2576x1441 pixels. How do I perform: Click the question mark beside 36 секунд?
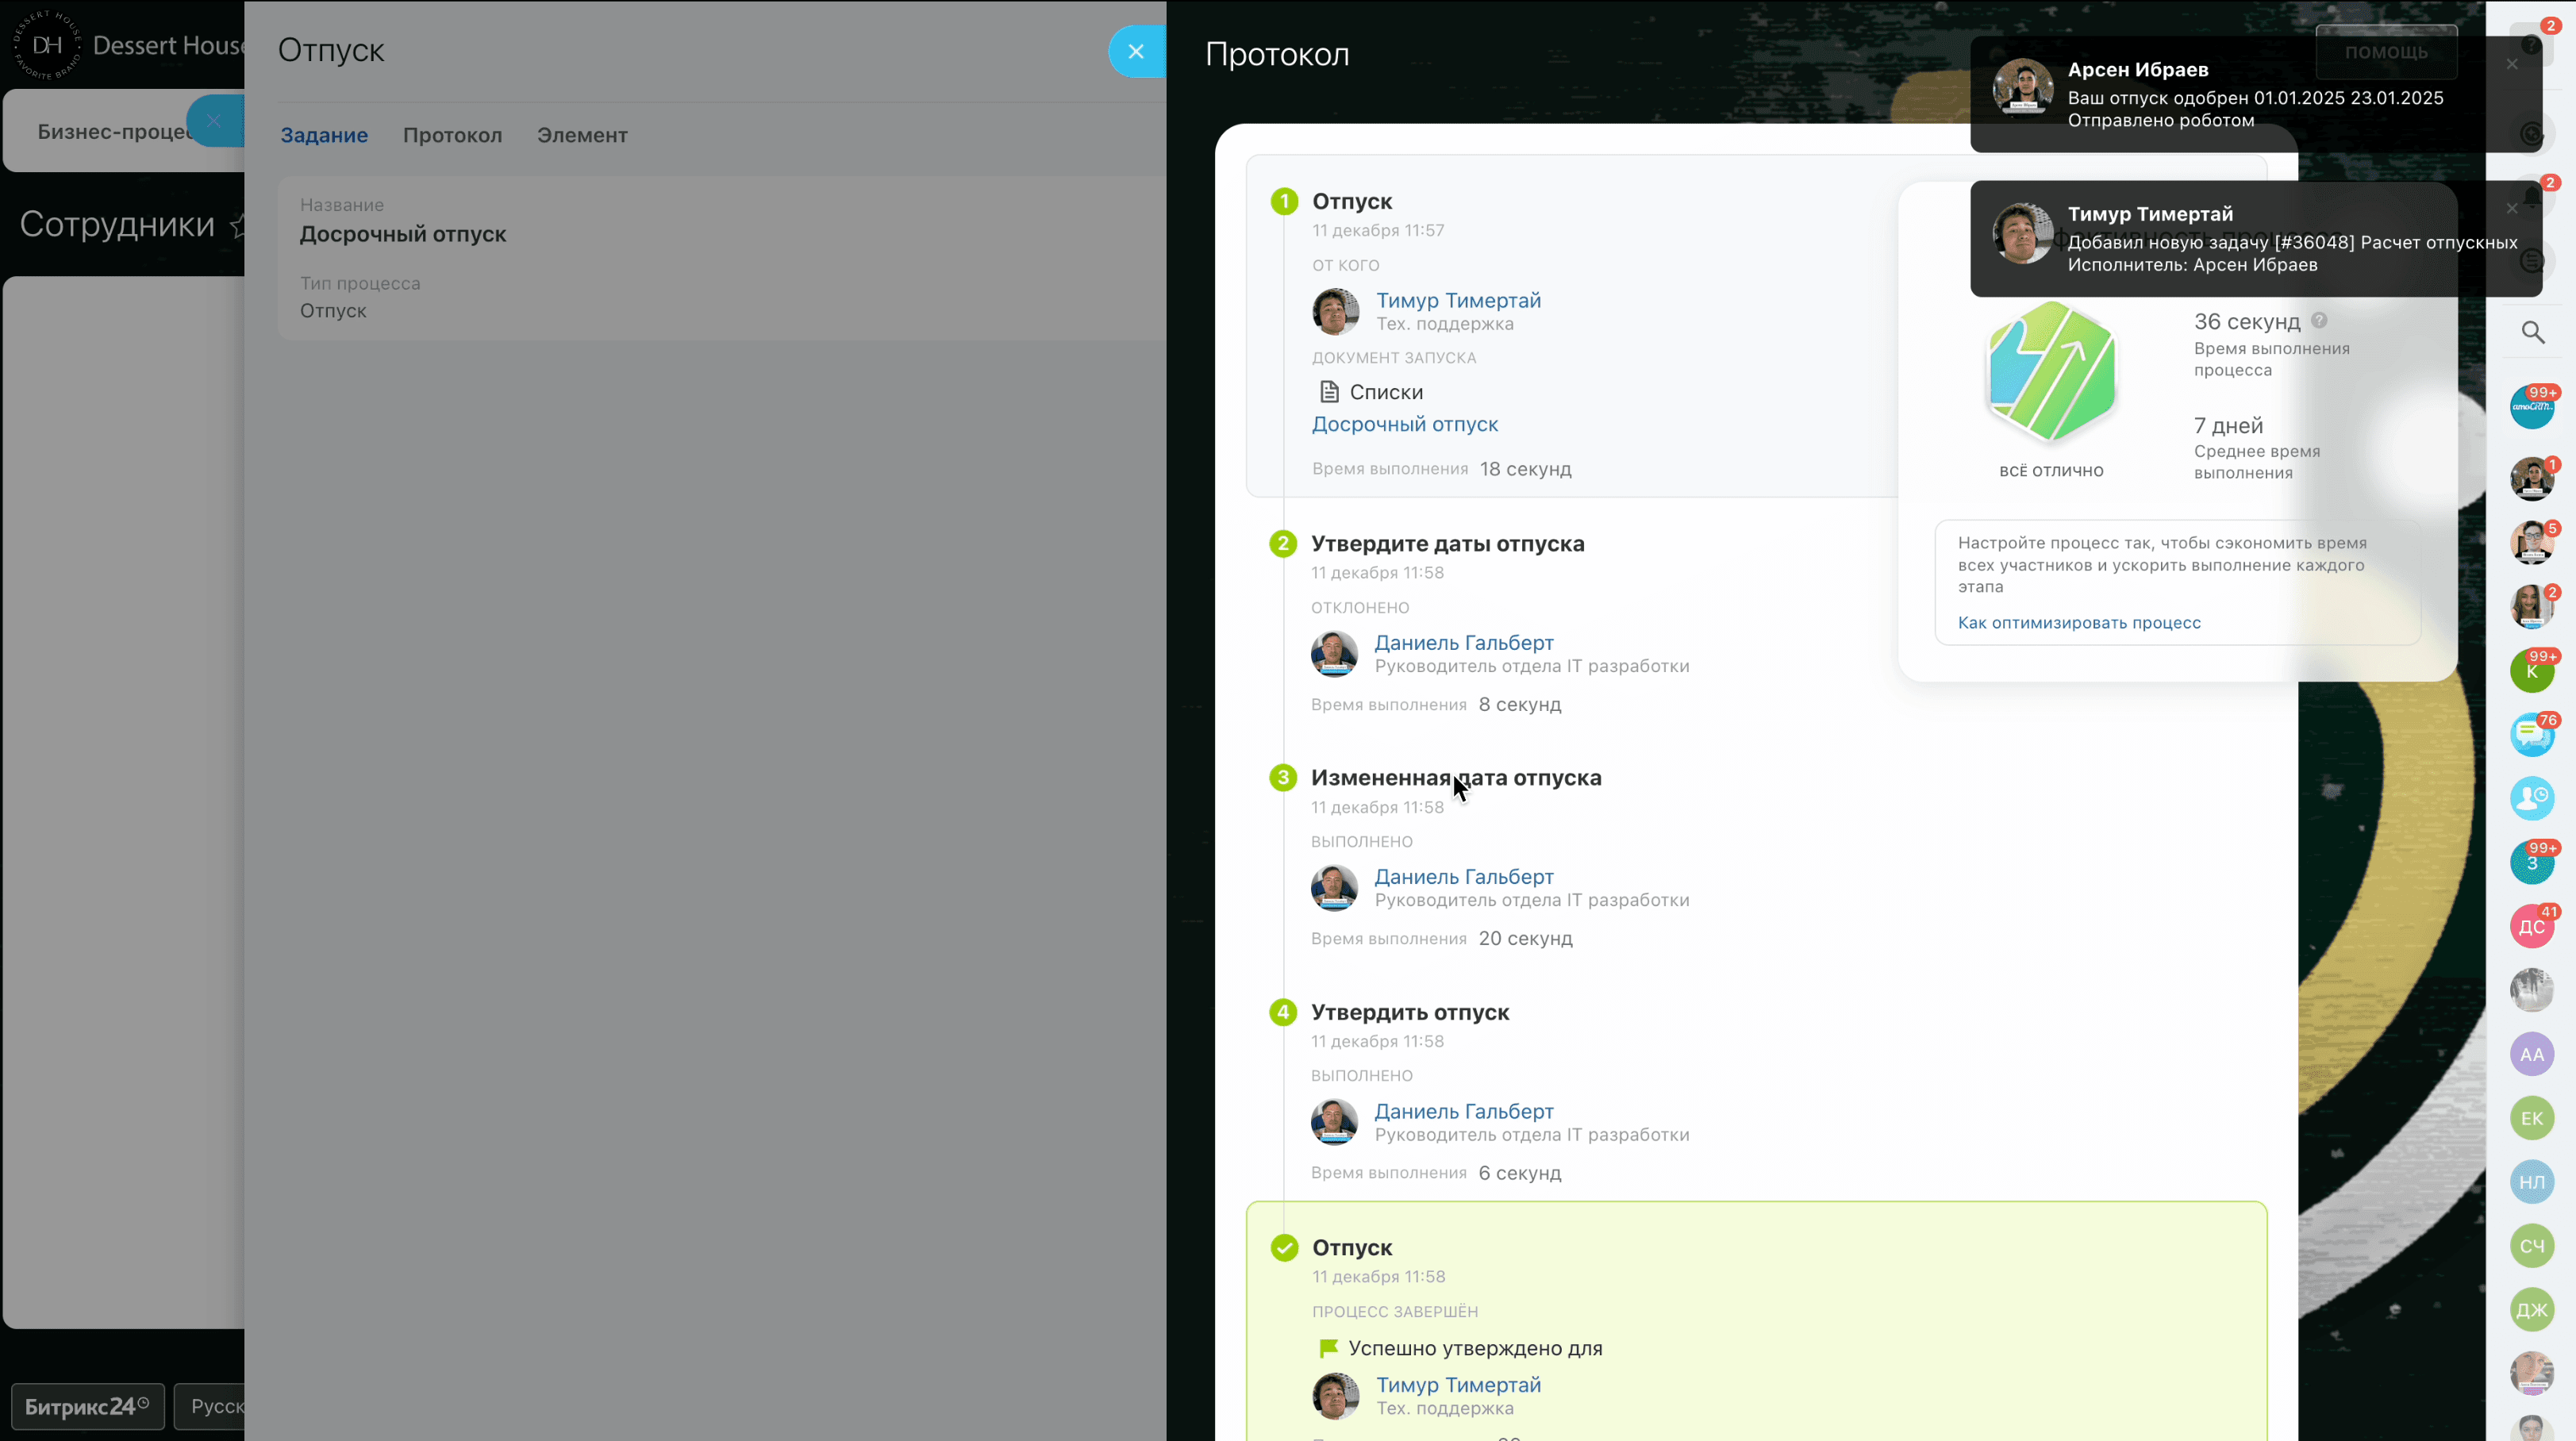click(x=2319, y=321)
